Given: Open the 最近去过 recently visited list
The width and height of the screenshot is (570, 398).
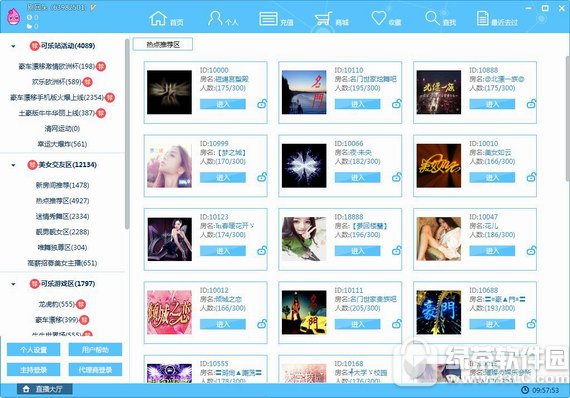Looking at the screenshot, I should (497, 19).
